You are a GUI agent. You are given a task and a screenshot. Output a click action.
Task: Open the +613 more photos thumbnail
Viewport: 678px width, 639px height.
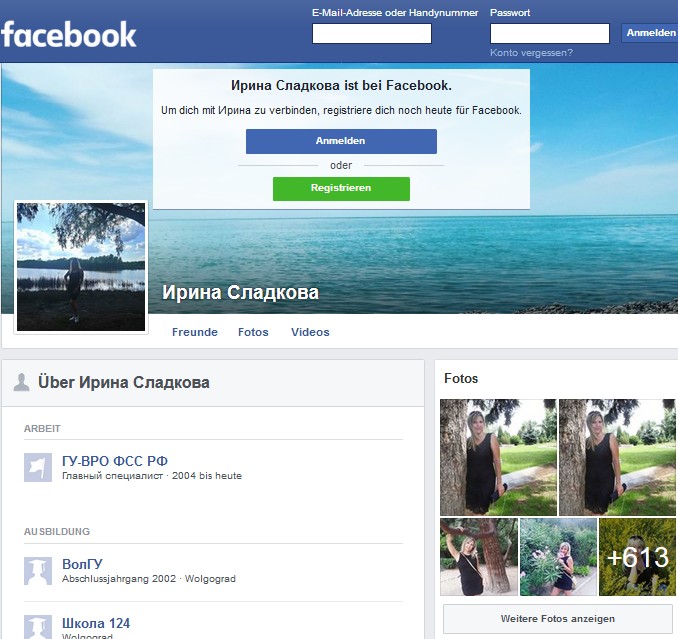point(637,557)
